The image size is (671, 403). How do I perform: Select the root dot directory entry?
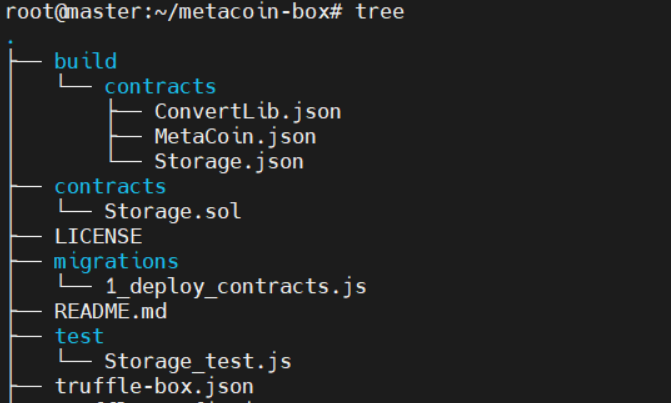pyautogui.click(x=9, y=41)
